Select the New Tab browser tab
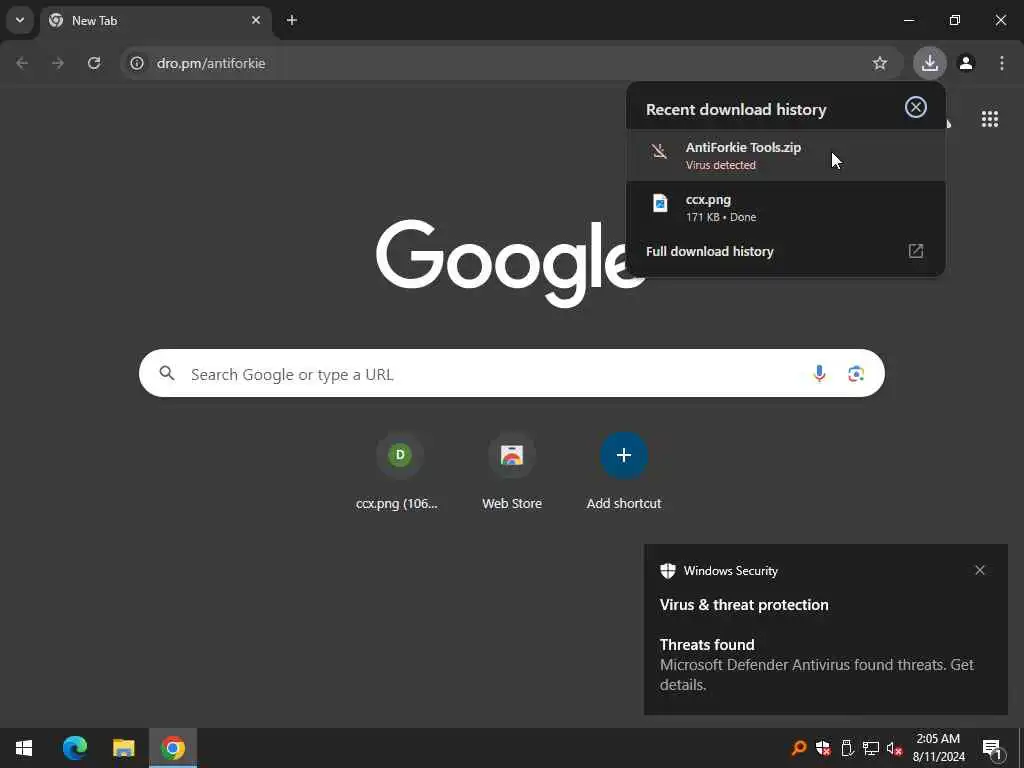 (157, 21)
